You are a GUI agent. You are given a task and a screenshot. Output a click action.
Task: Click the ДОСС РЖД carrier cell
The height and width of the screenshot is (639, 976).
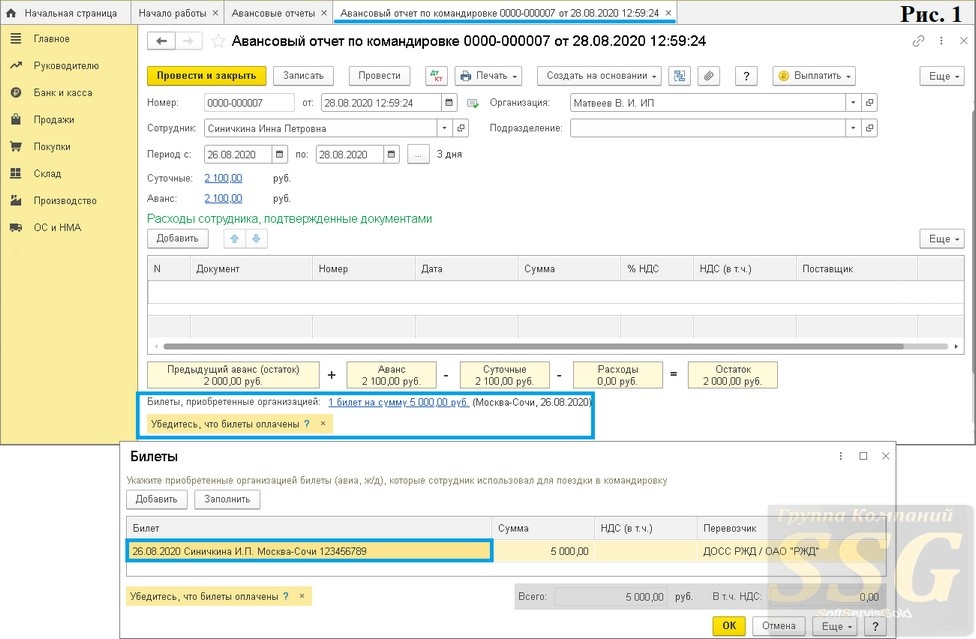(791, 551)
